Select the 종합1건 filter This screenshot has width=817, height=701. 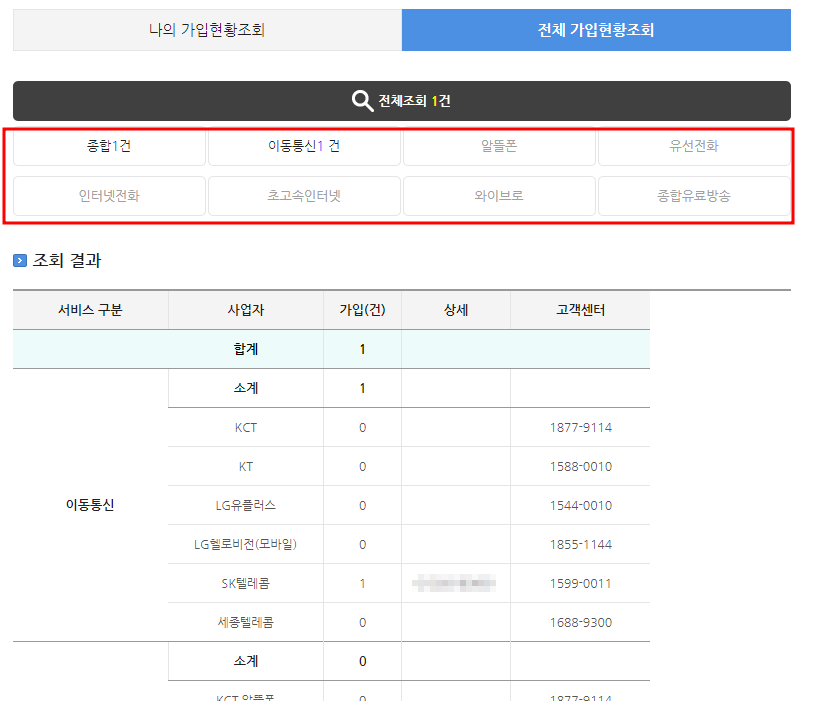(x=109, y=147)
